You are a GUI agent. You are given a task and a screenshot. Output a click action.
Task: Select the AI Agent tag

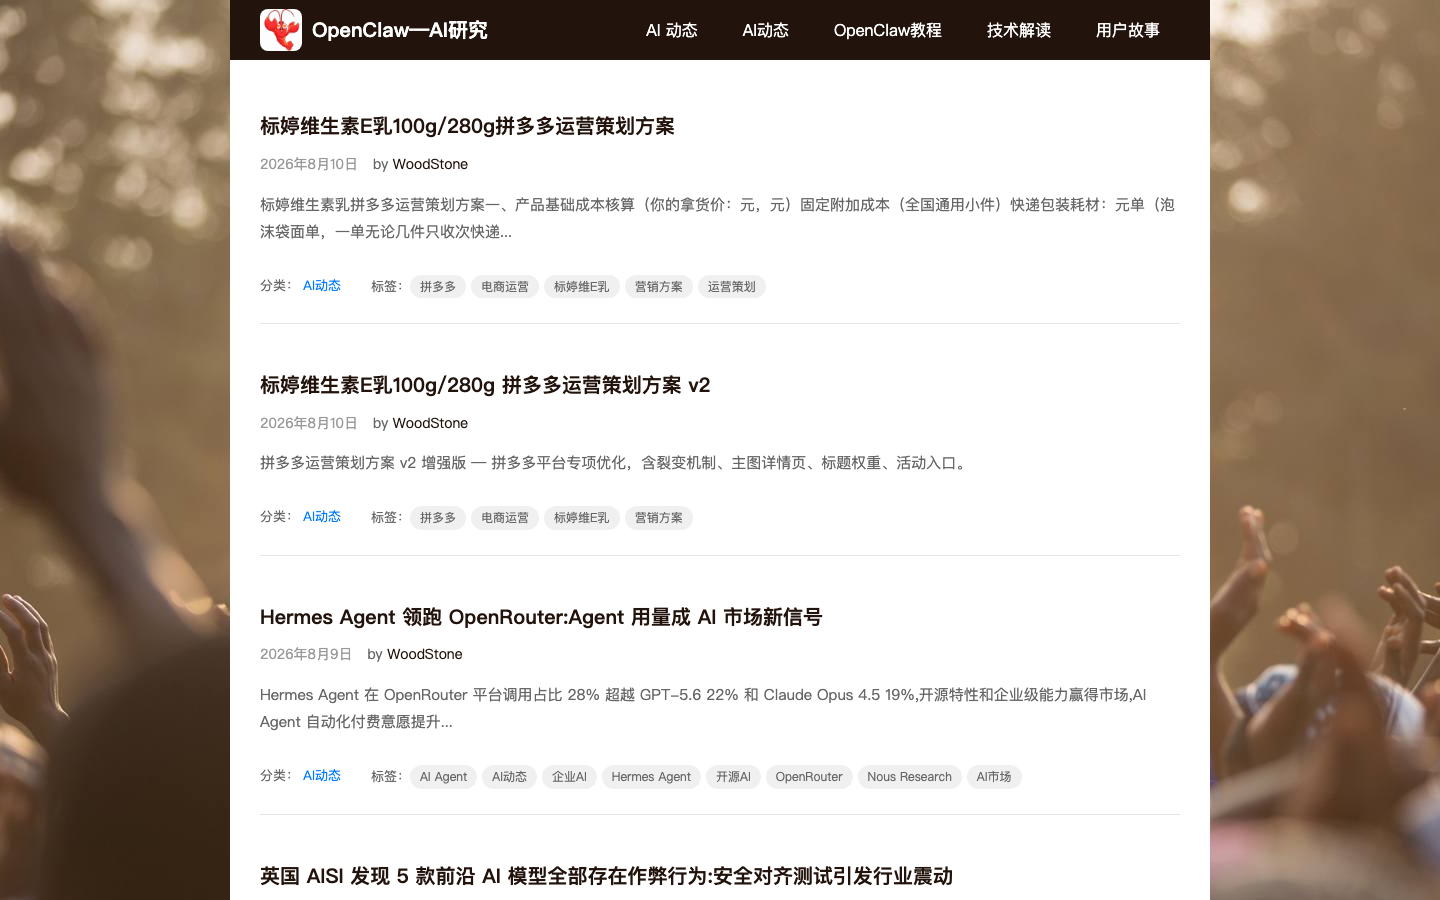coord(443,777)
